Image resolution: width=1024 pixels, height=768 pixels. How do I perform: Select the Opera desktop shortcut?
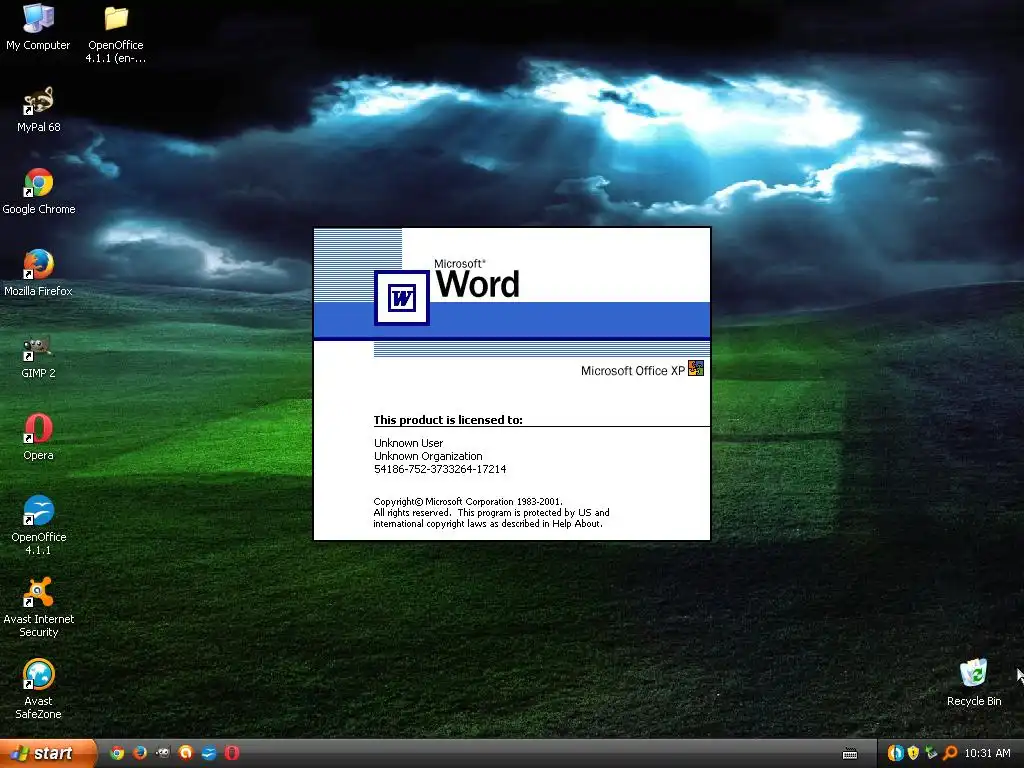pyautogui.click(x=39, y=438)
